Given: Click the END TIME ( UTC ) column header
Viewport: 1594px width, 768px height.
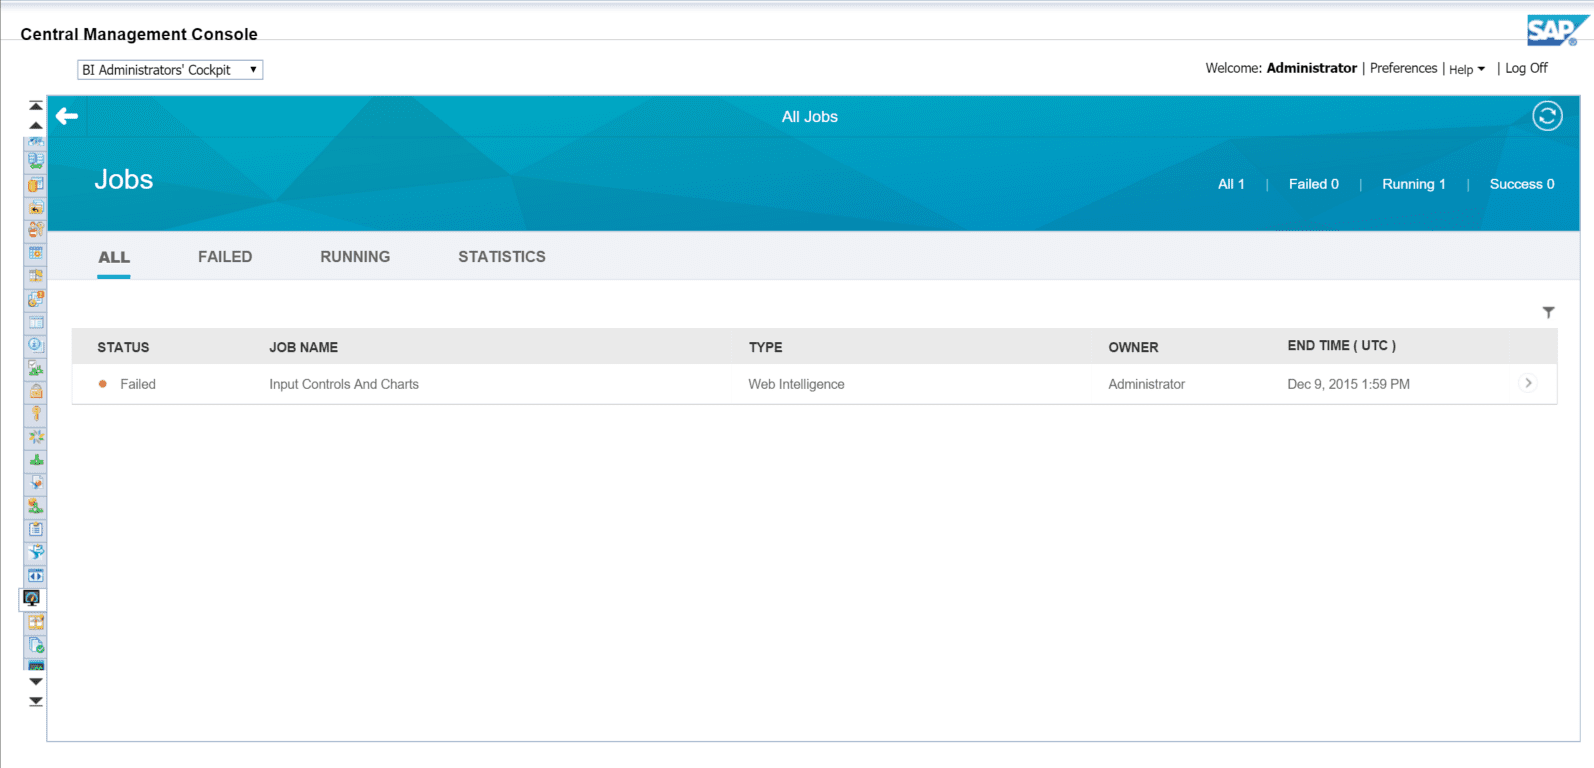Looking at the screenshot, I should coord(1341,345).
